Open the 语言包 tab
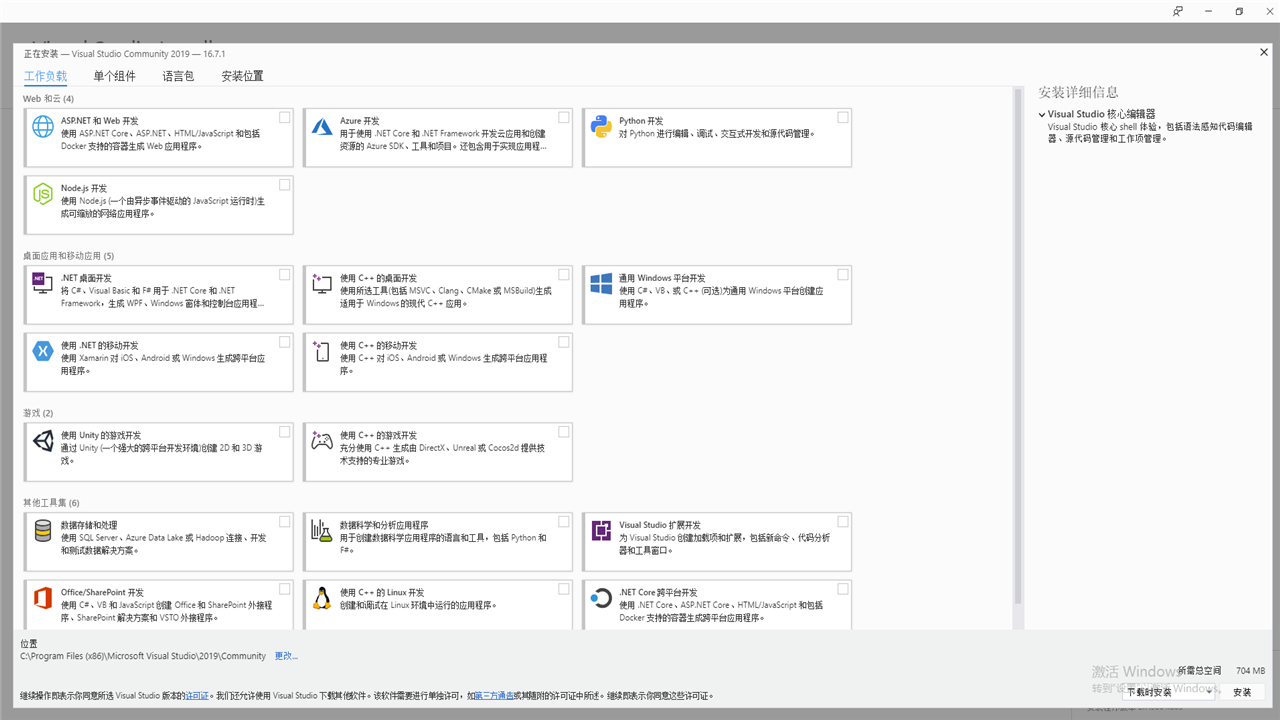 178,75
